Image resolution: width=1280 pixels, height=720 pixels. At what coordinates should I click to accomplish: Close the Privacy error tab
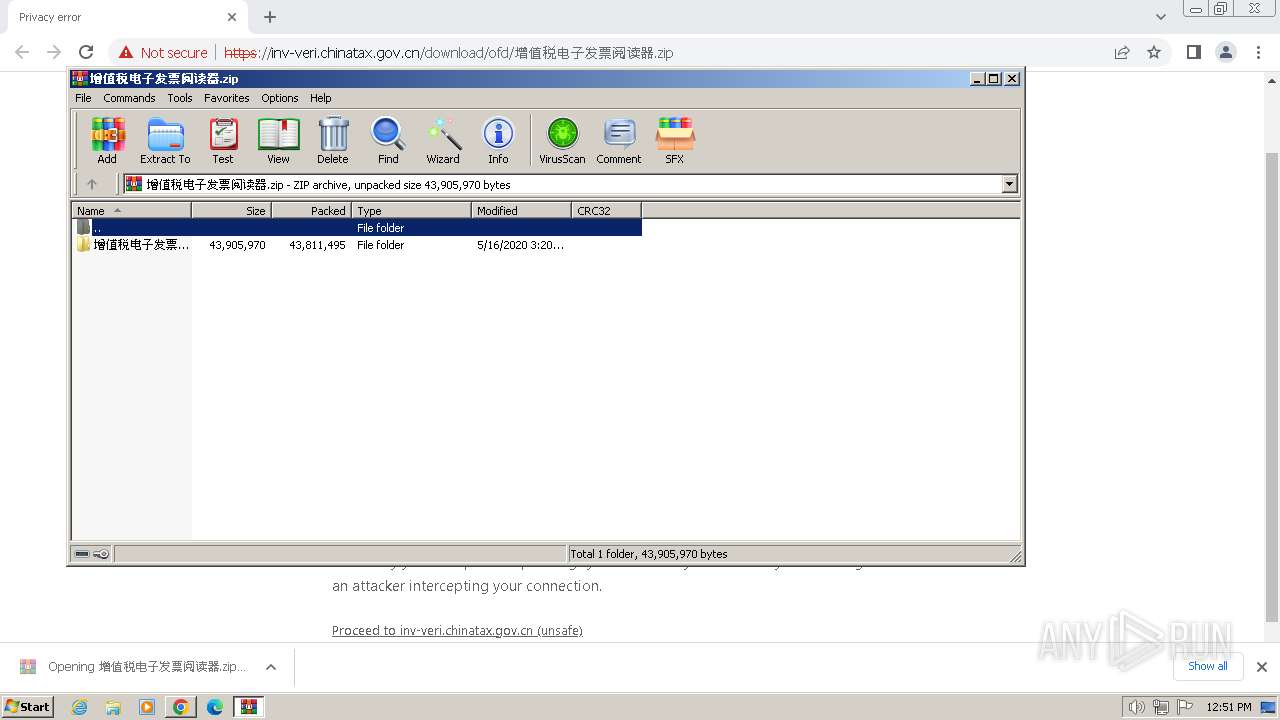232,17
